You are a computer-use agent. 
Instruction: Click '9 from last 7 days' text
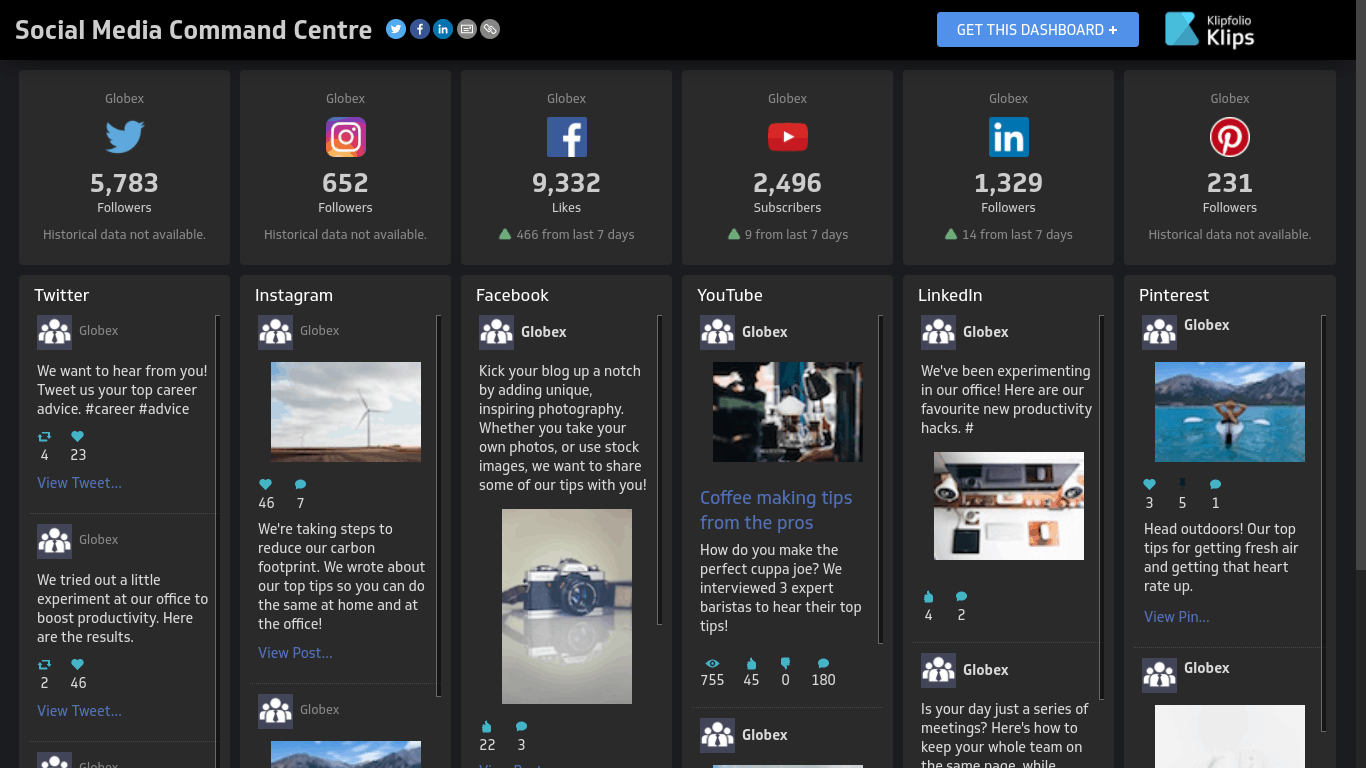click(796, 235)
